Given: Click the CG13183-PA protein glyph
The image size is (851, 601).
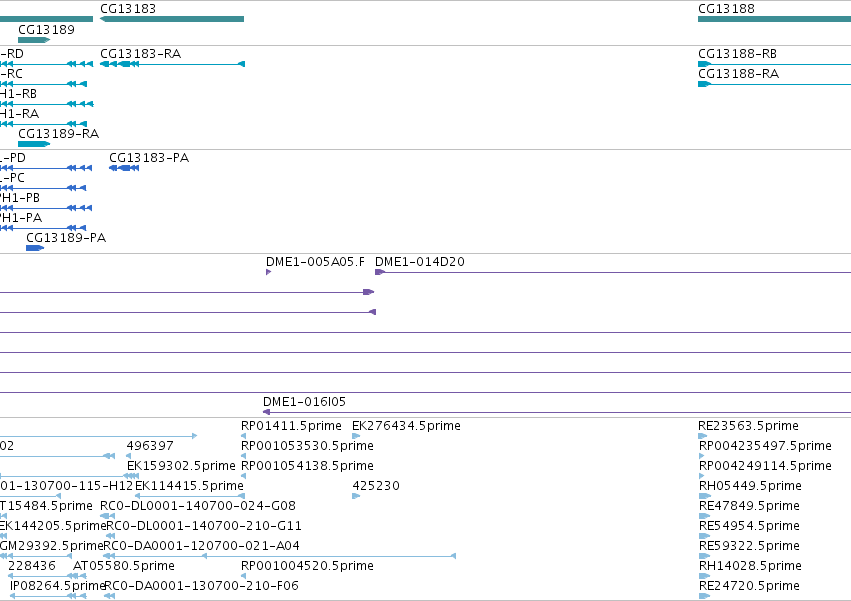Looking at the screenshot, I should point(124,168).
